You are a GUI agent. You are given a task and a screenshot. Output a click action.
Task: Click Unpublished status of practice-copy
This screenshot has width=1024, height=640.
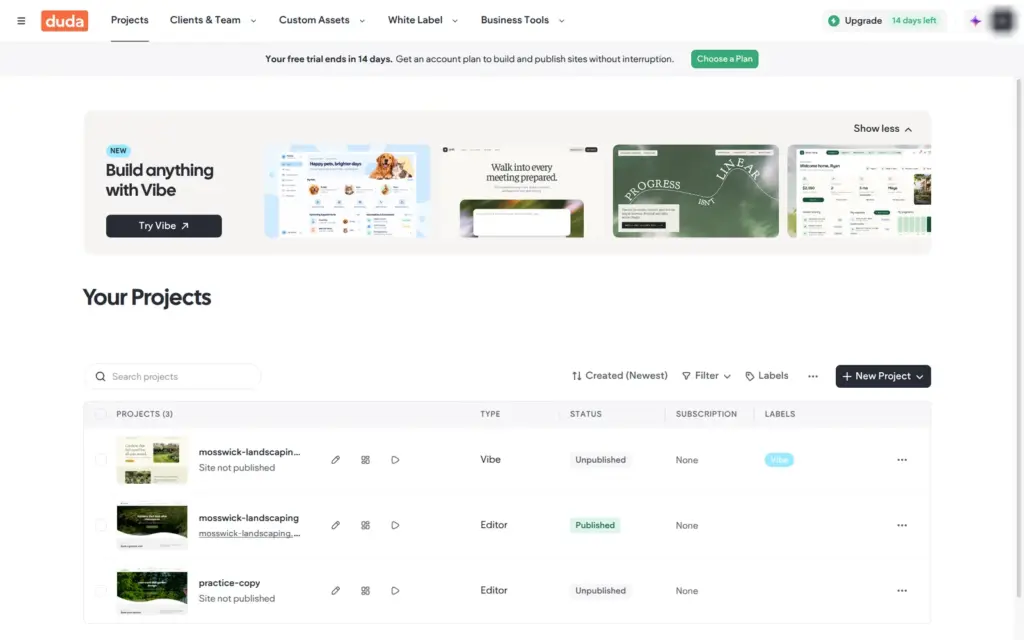600,590
